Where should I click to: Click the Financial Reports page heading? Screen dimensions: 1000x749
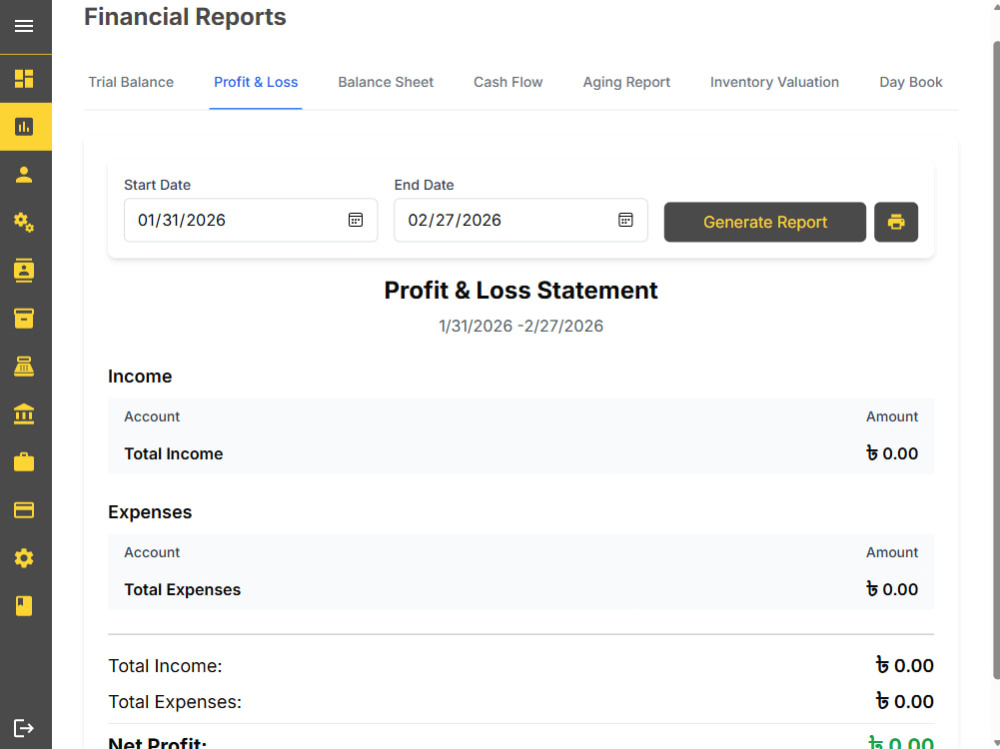[185, 17]
